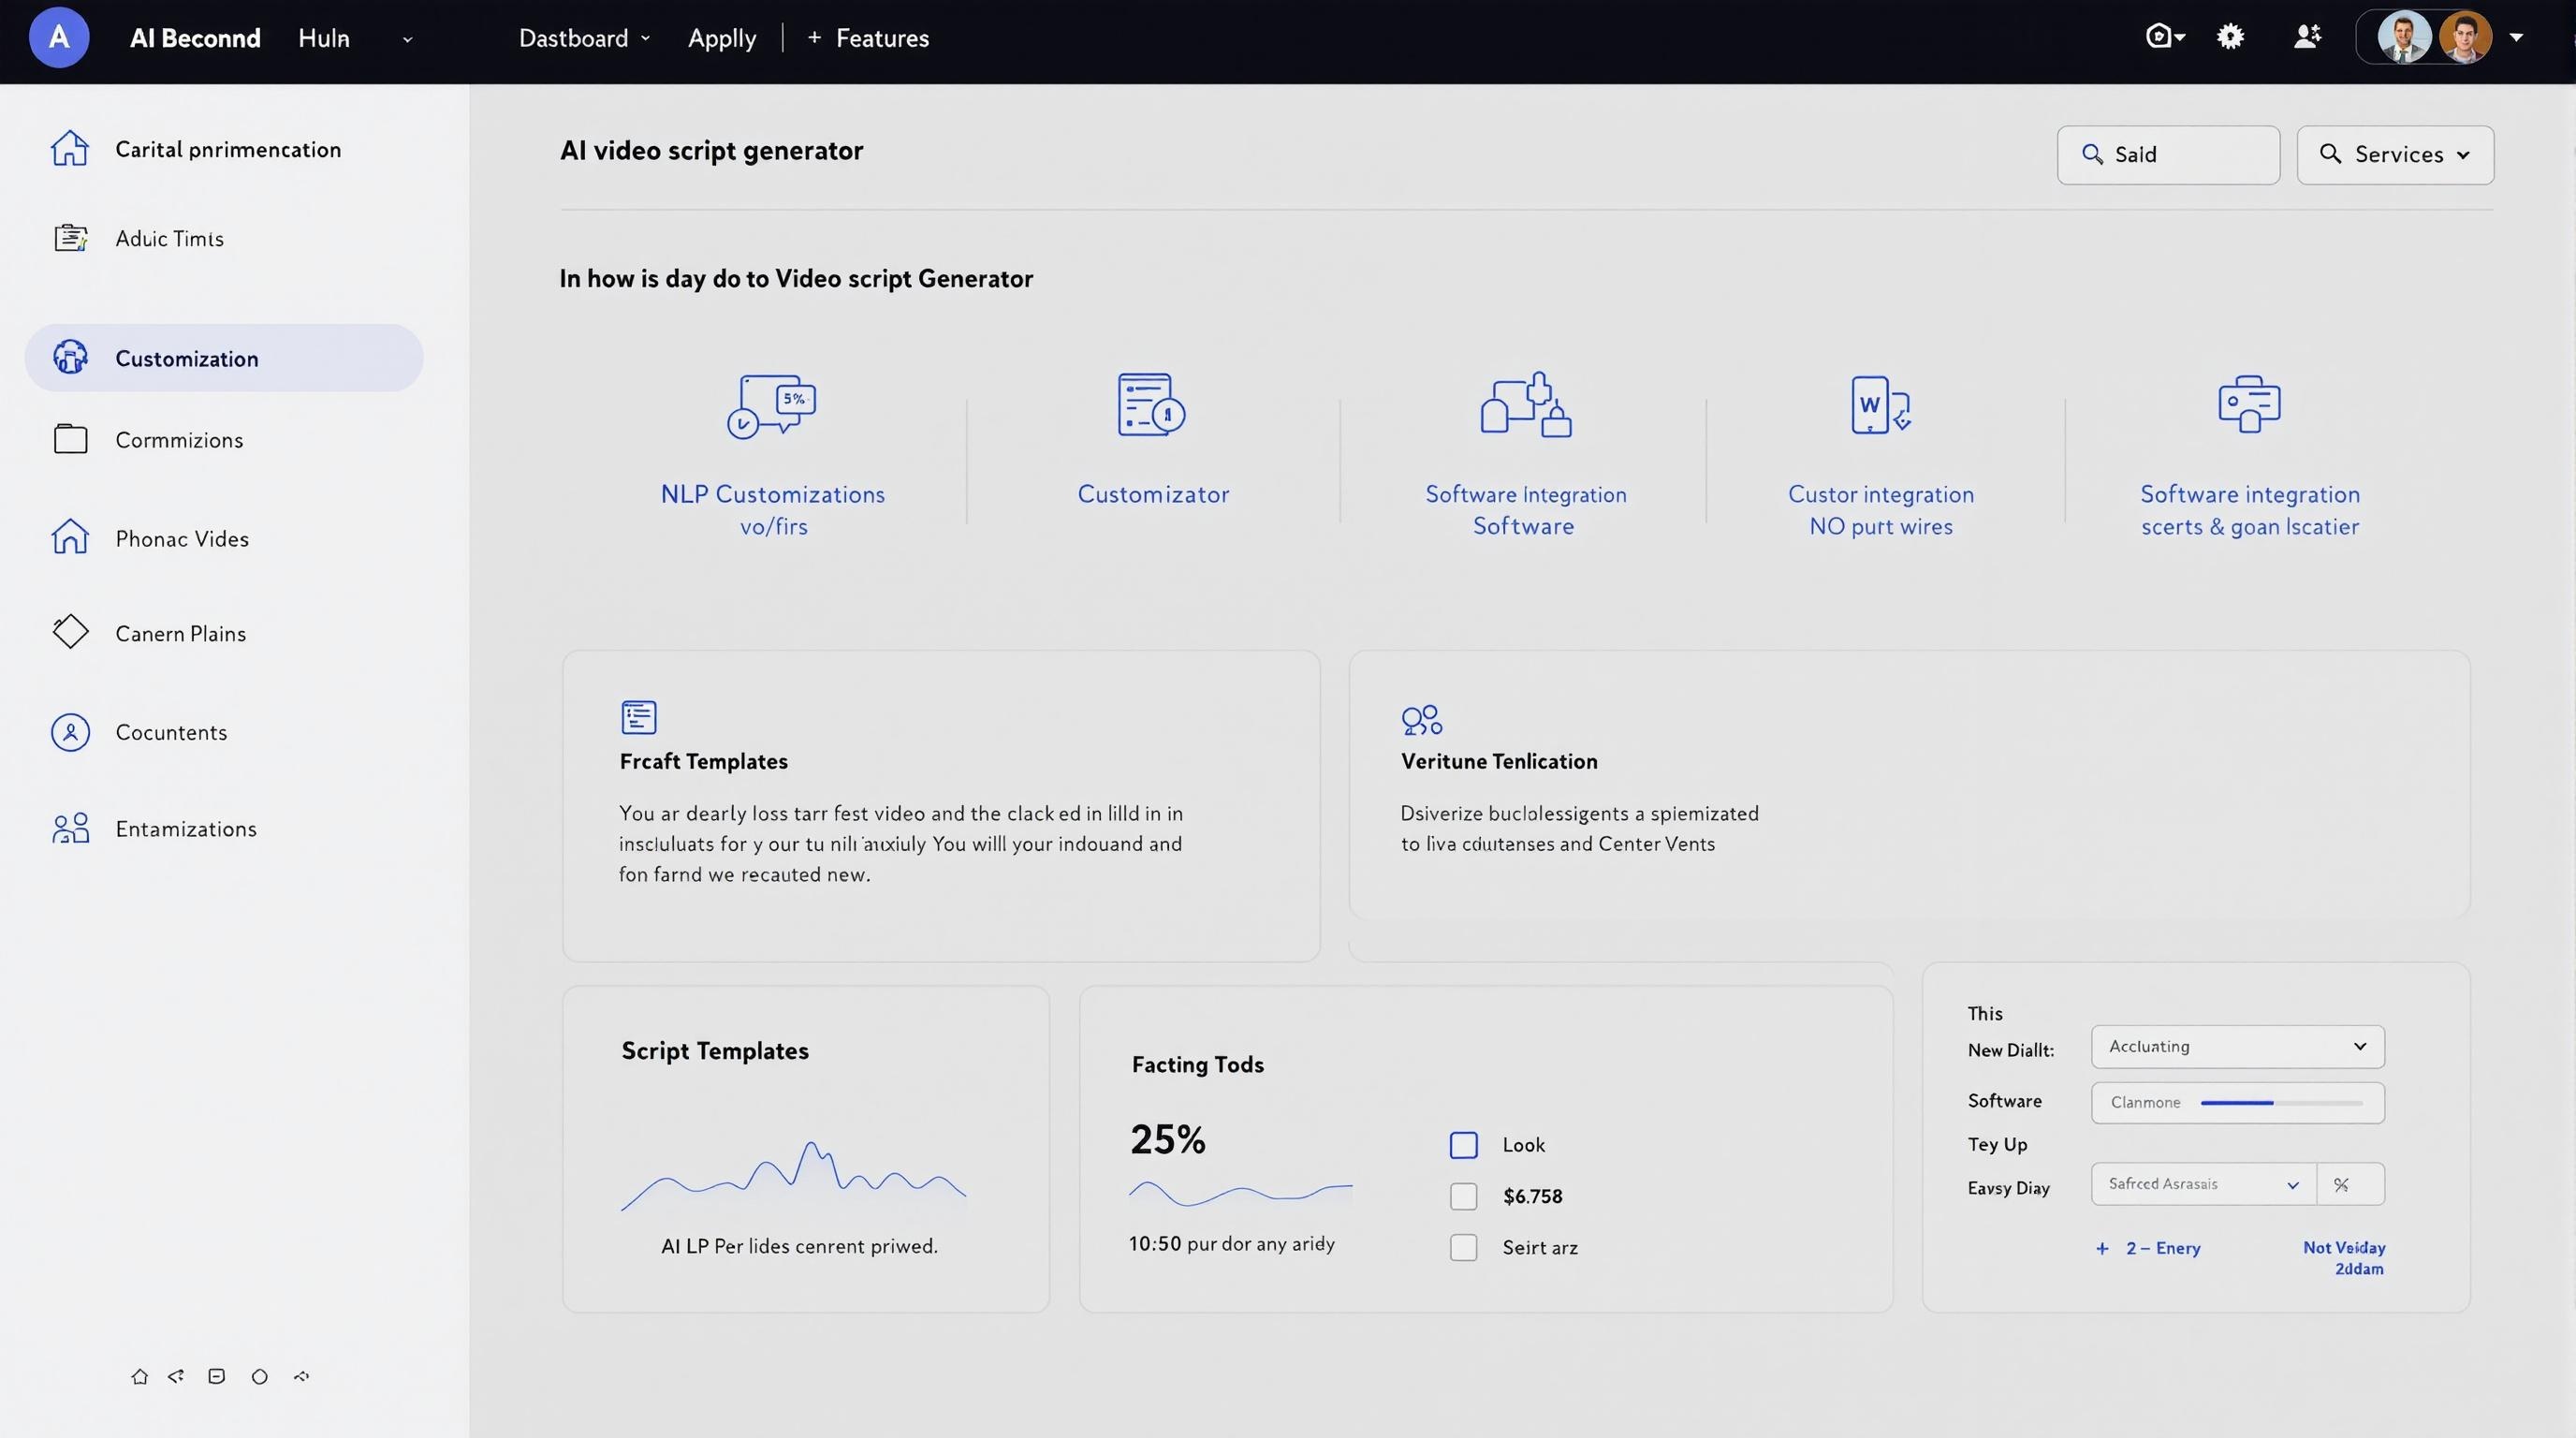Image resolution: width=2576 pixels, height=1438 pixels.
Task: Click the Customizator document icon
Action: point(1151,404)
